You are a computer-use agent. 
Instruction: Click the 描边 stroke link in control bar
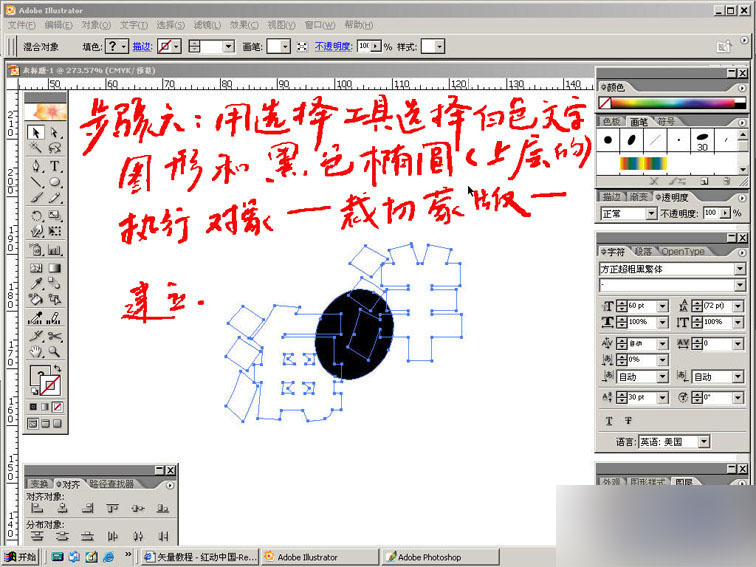142,46
